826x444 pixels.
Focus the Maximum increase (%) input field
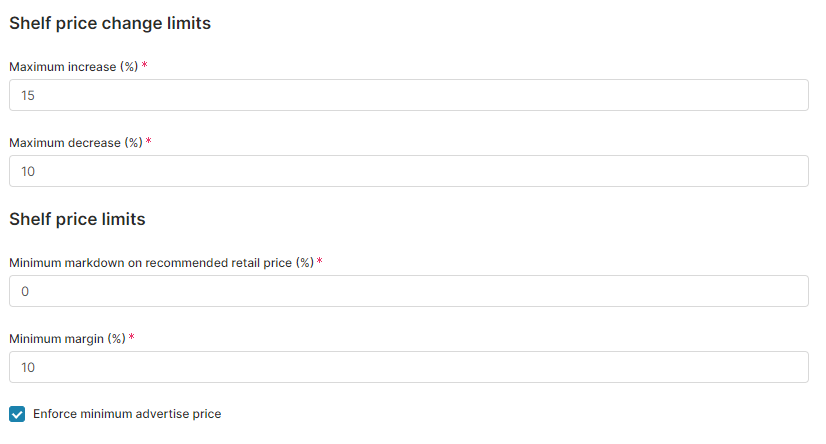(408, 96)
